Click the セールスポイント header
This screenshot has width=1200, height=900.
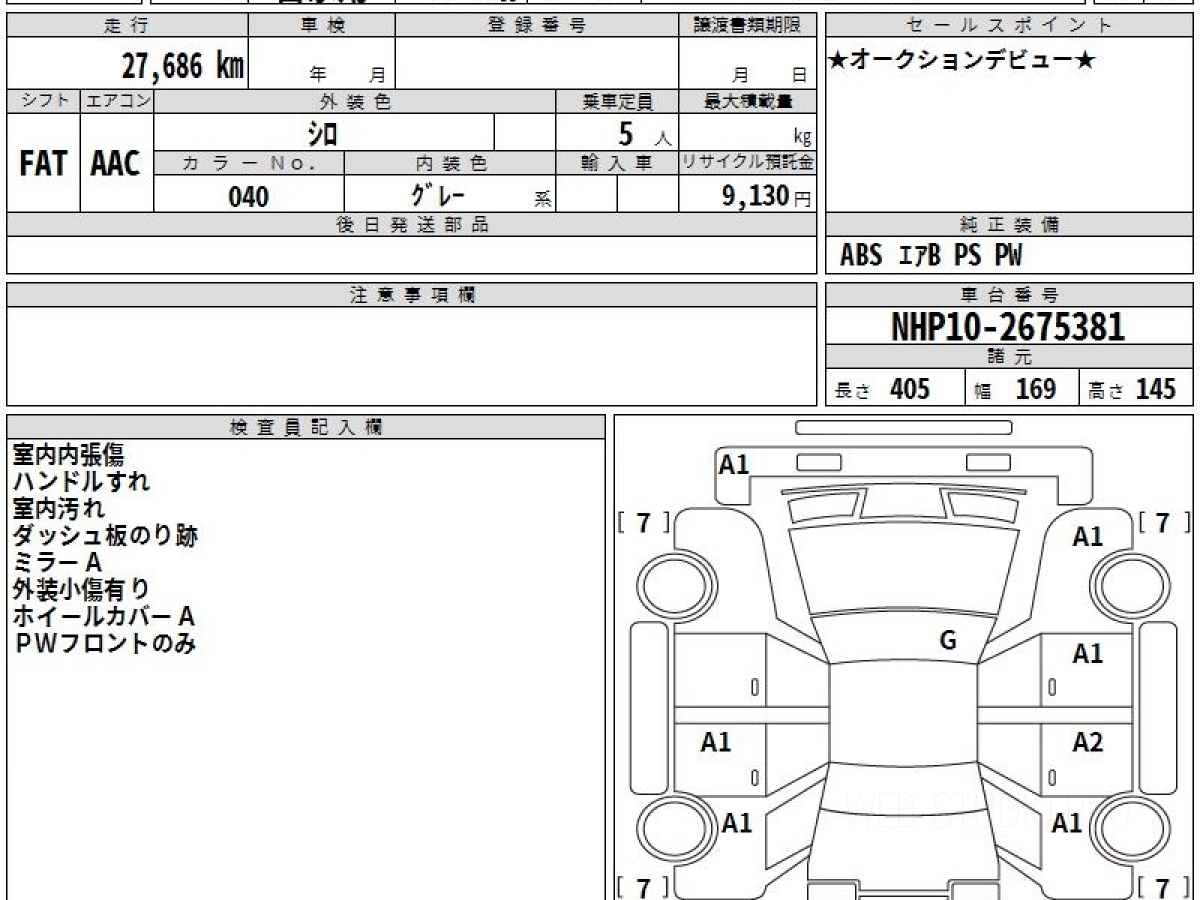point(1010,26)
